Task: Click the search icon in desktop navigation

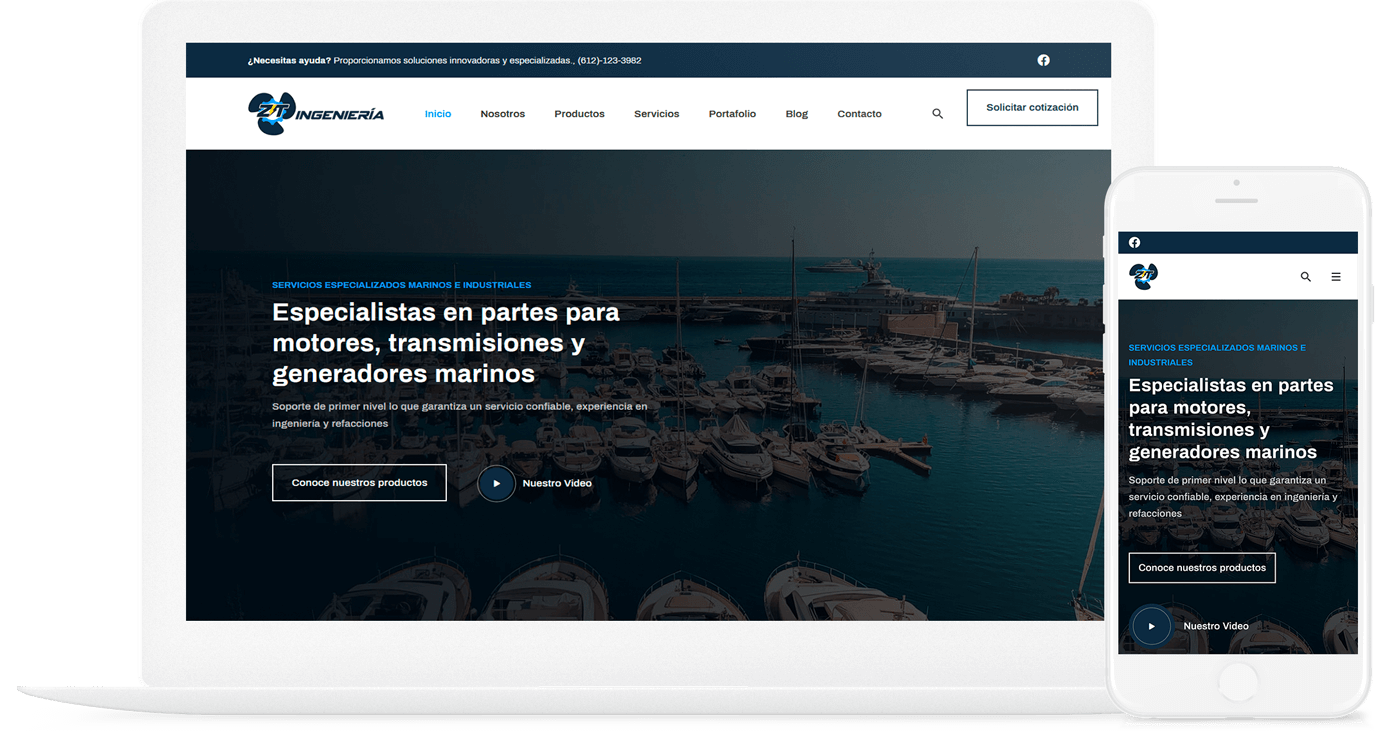Action: pos(937,113)
